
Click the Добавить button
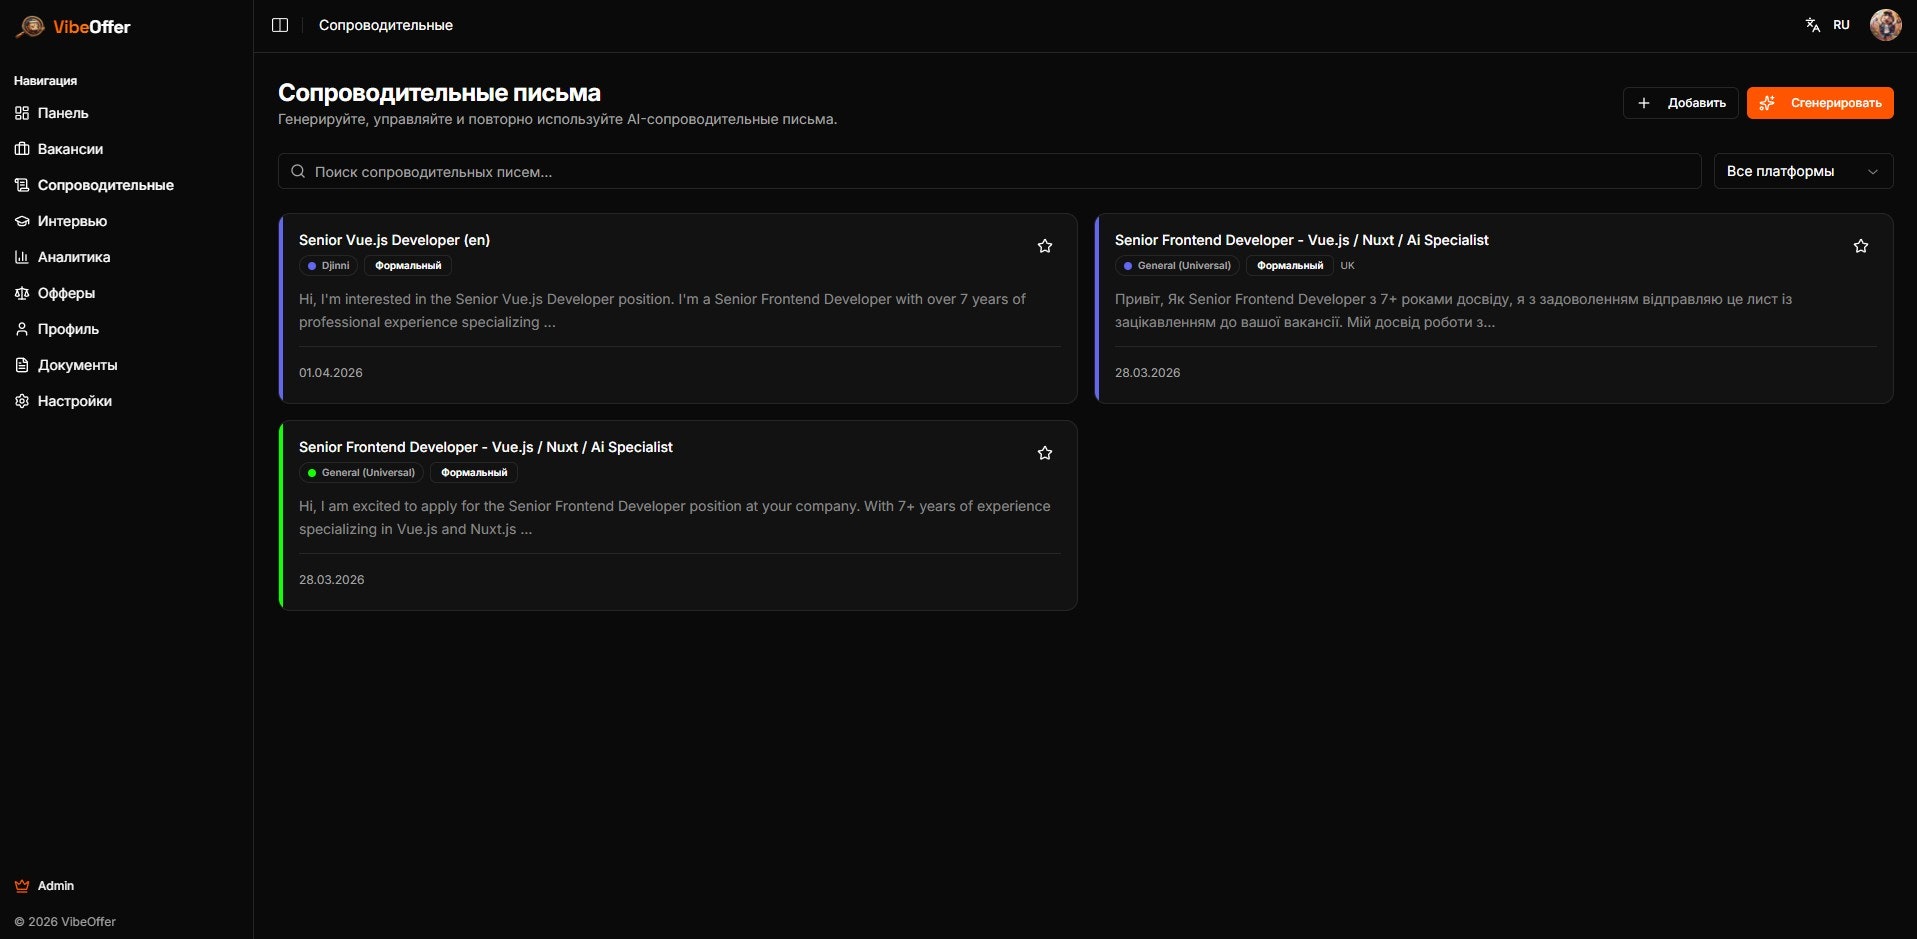(x=1680, y=103)
